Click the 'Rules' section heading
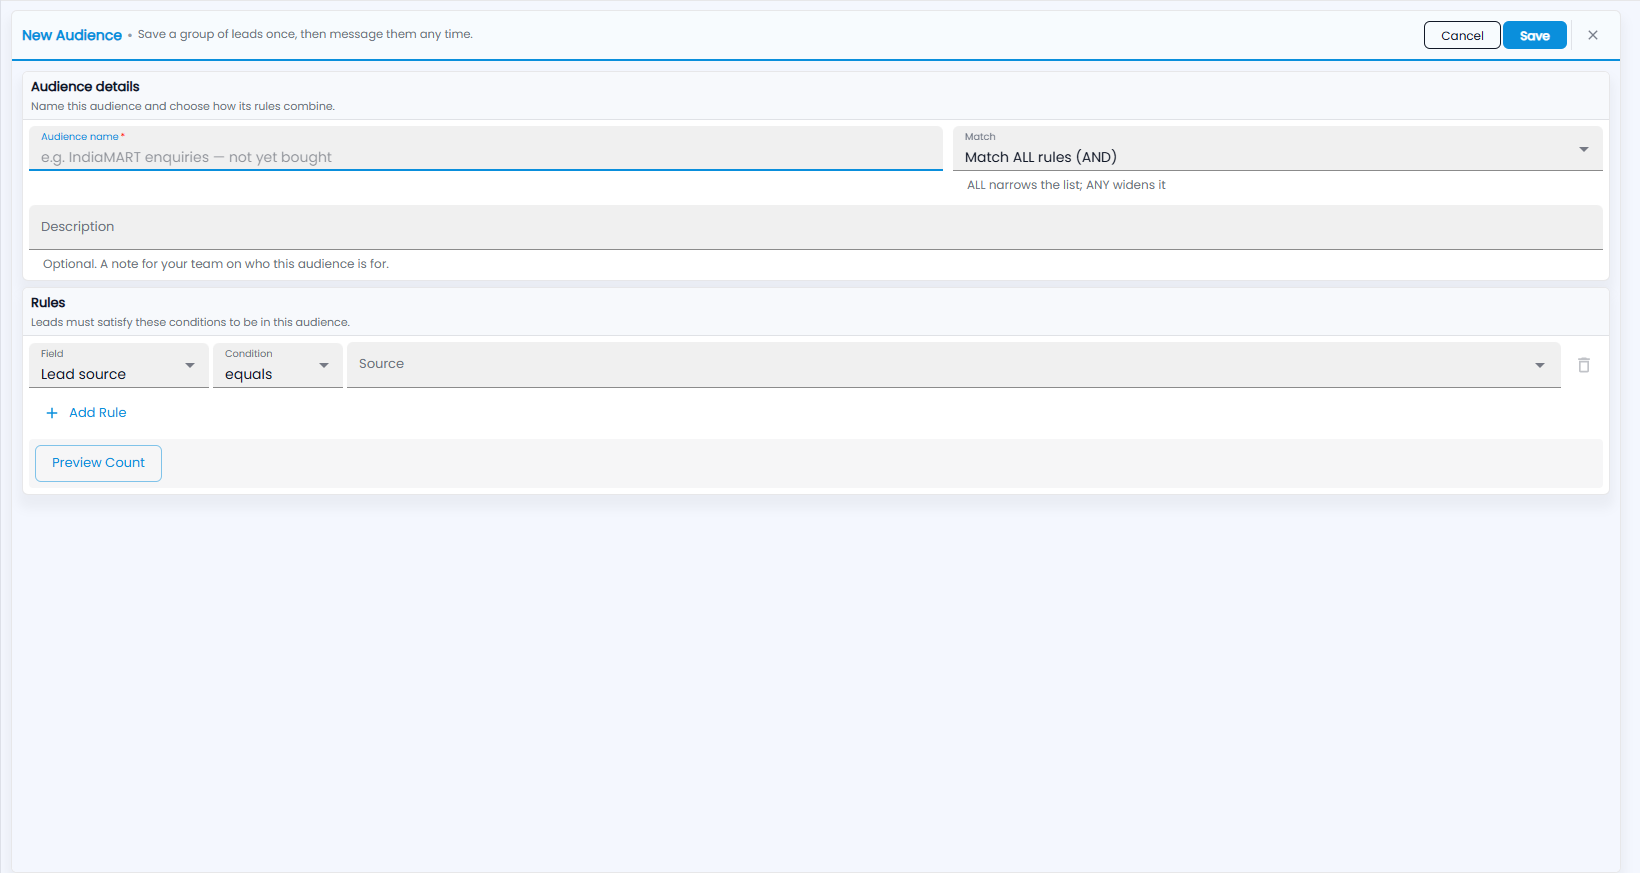Viewport: 1640px width, 873px height. tap(48, 303)
